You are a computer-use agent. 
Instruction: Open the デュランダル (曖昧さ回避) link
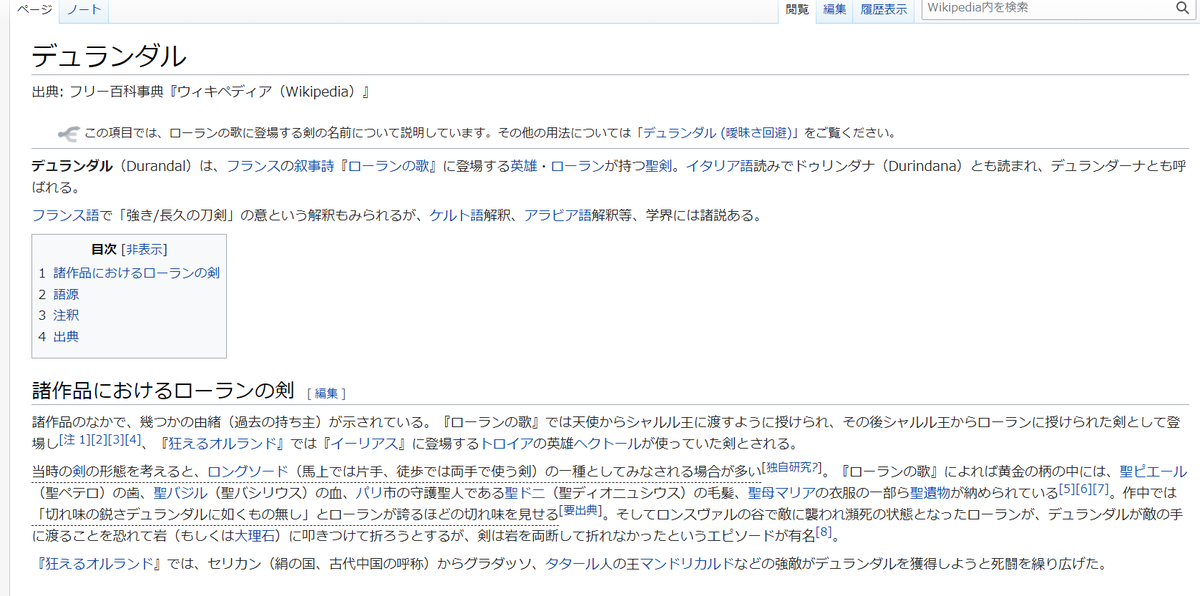click(x=719, y=132)
